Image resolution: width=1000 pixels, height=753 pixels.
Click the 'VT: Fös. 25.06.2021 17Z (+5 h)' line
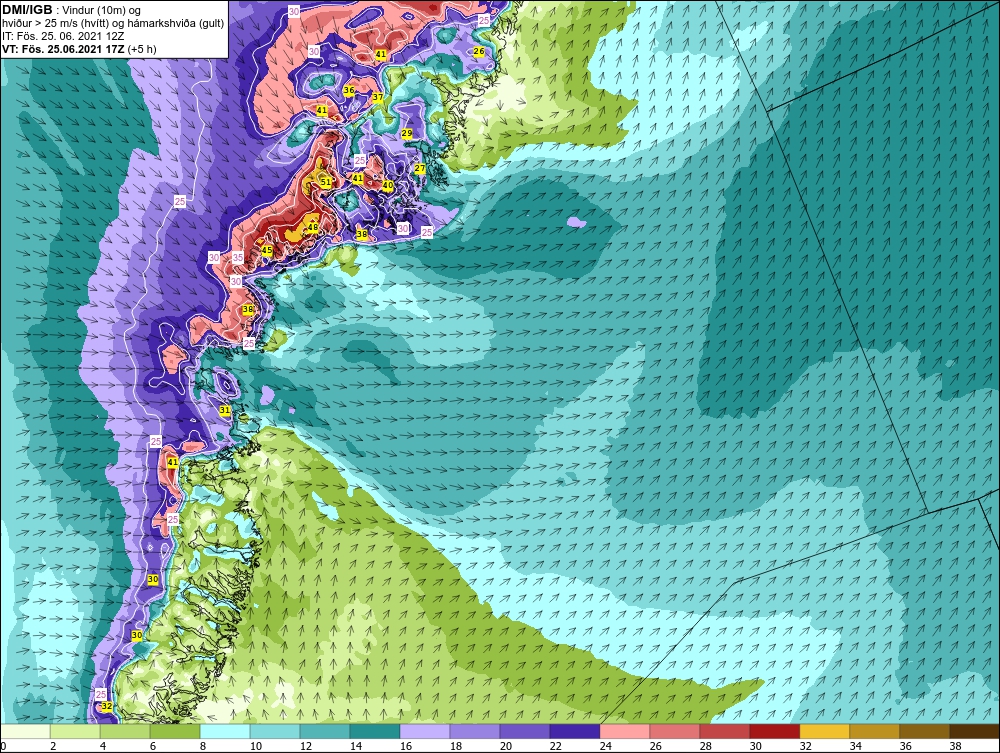tap(79, 48)
